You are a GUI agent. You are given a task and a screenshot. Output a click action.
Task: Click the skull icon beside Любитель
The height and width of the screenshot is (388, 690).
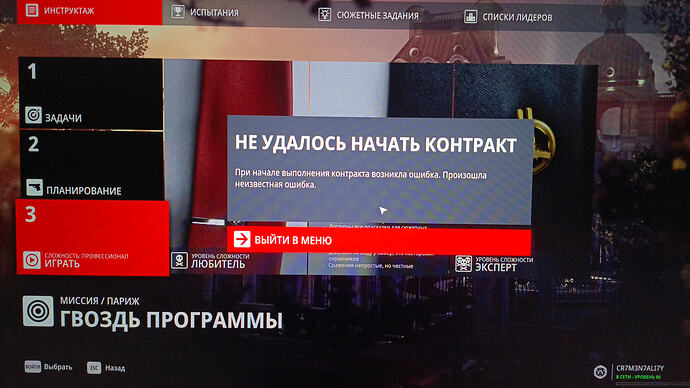pos(179,260)
